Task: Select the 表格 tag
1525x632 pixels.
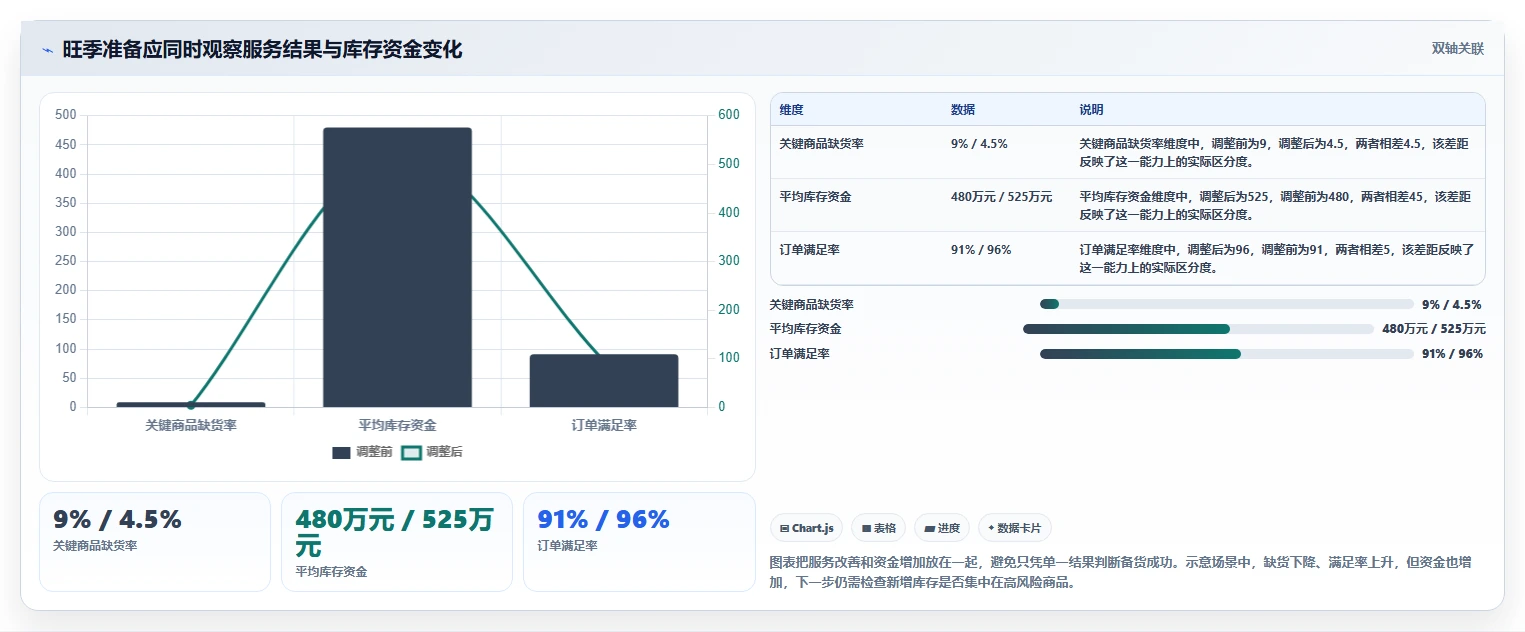Action: pyautogui.click(x=879, y=528)
